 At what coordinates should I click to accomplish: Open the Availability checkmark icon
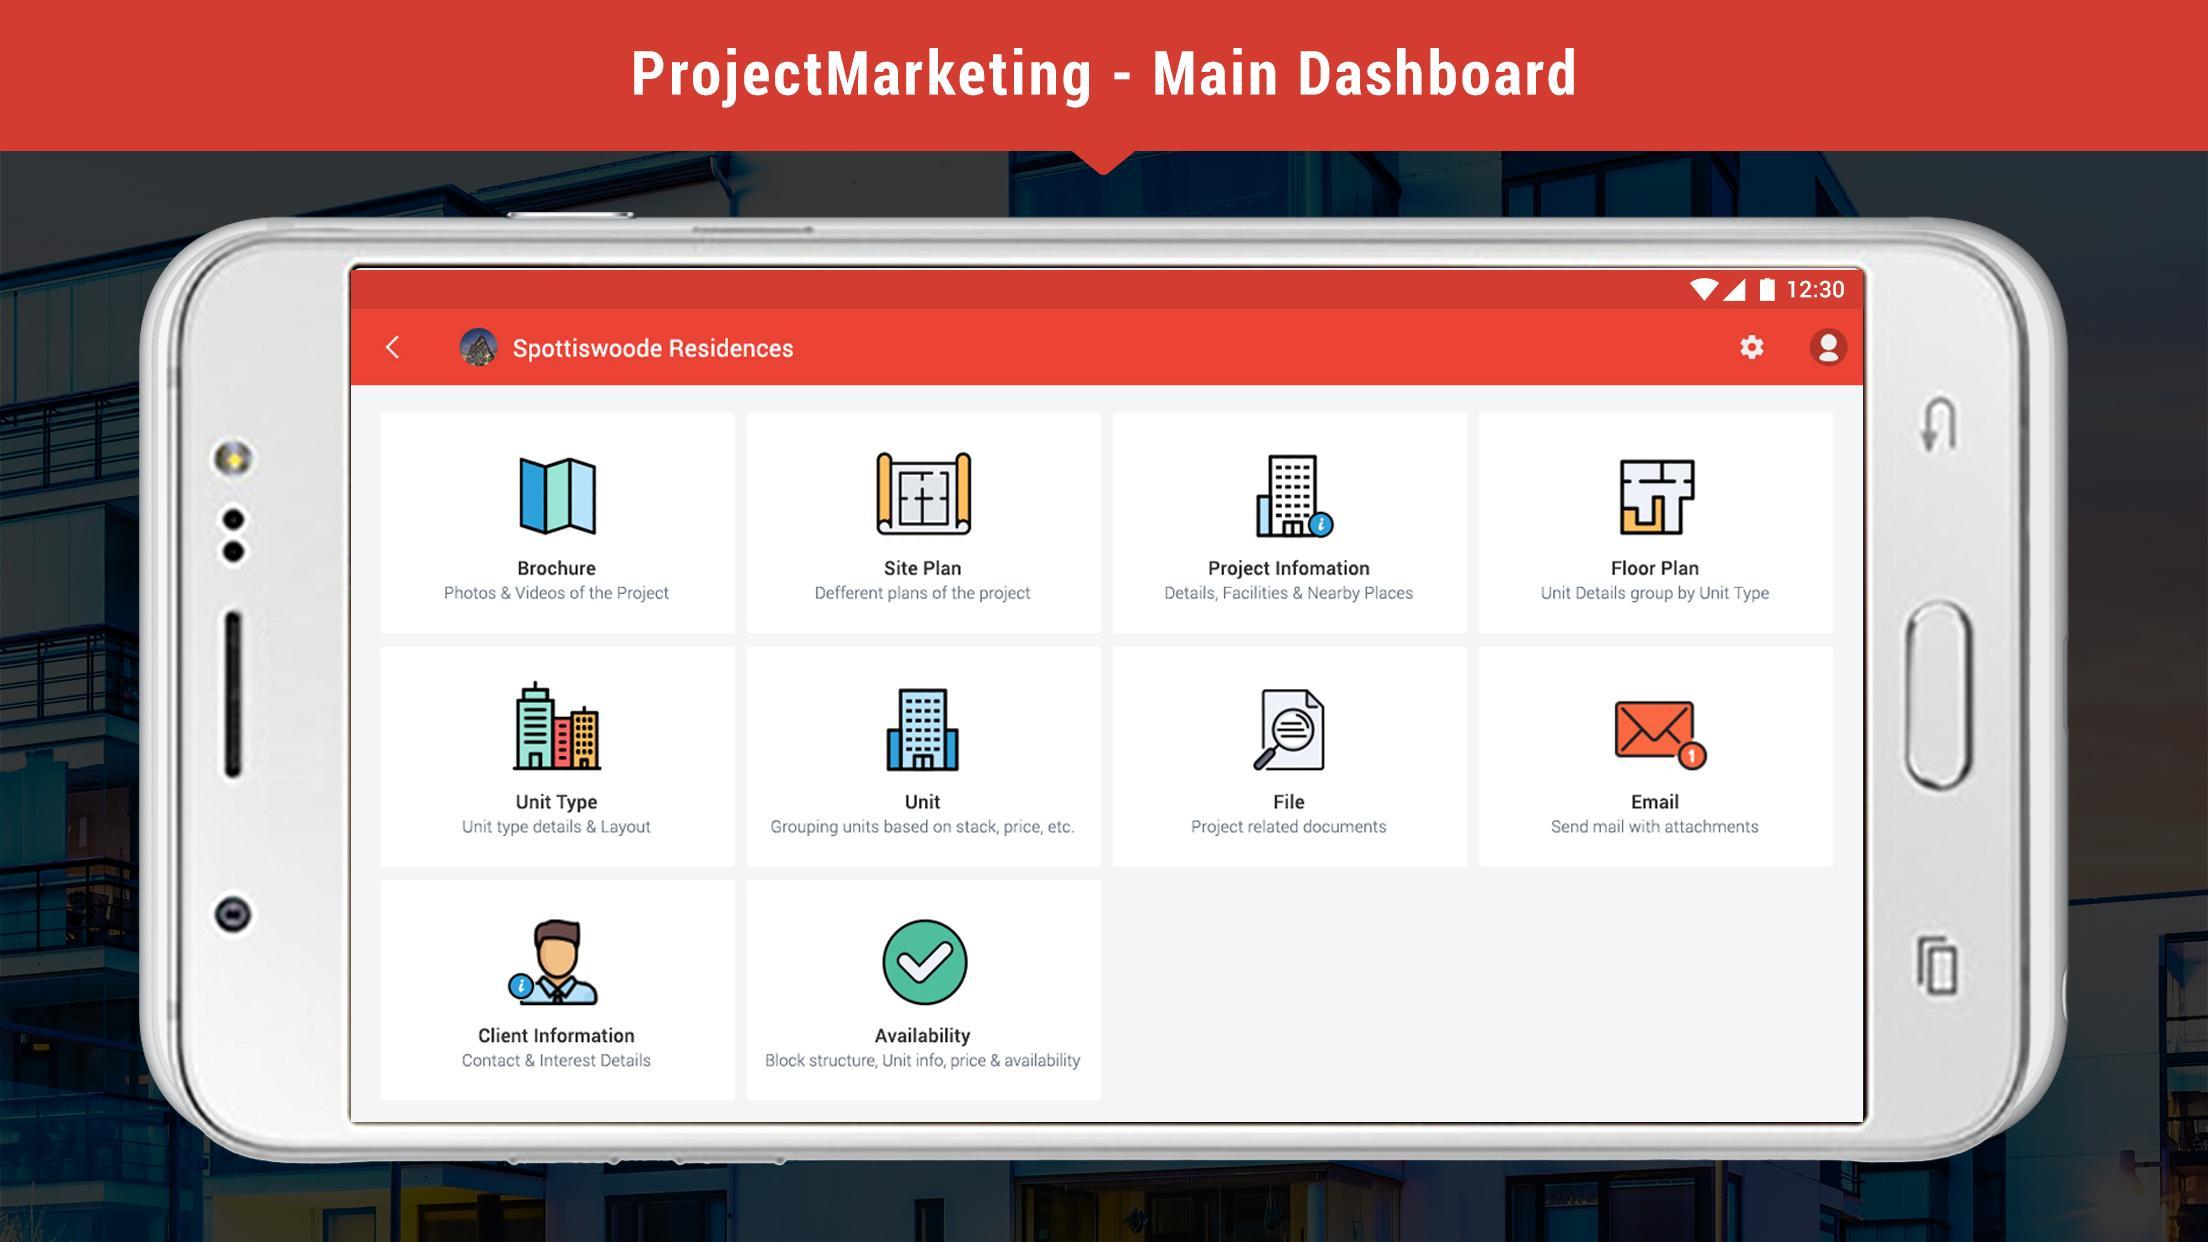924,962
